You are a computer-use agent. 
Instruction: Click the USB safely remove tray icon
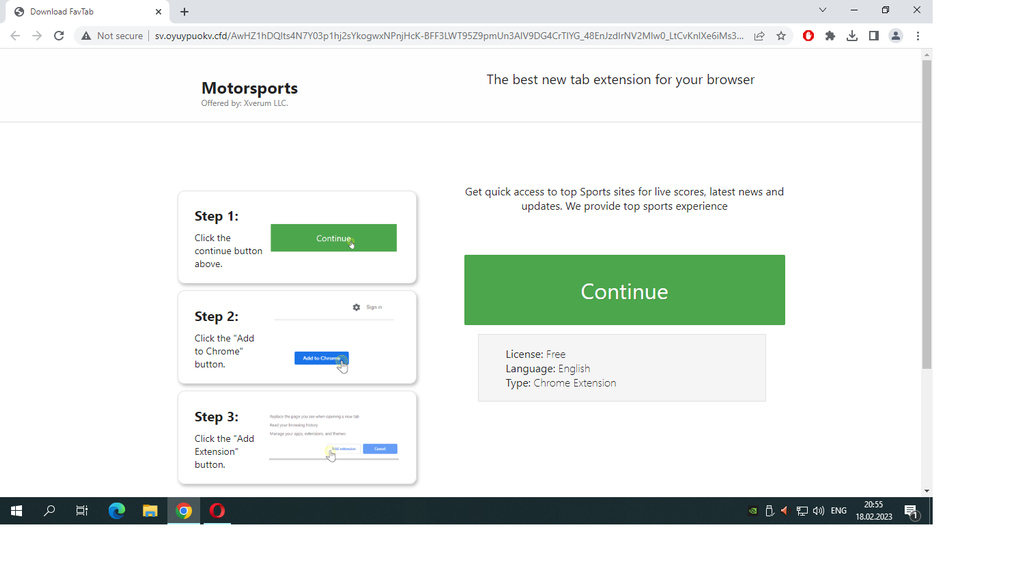769,511
